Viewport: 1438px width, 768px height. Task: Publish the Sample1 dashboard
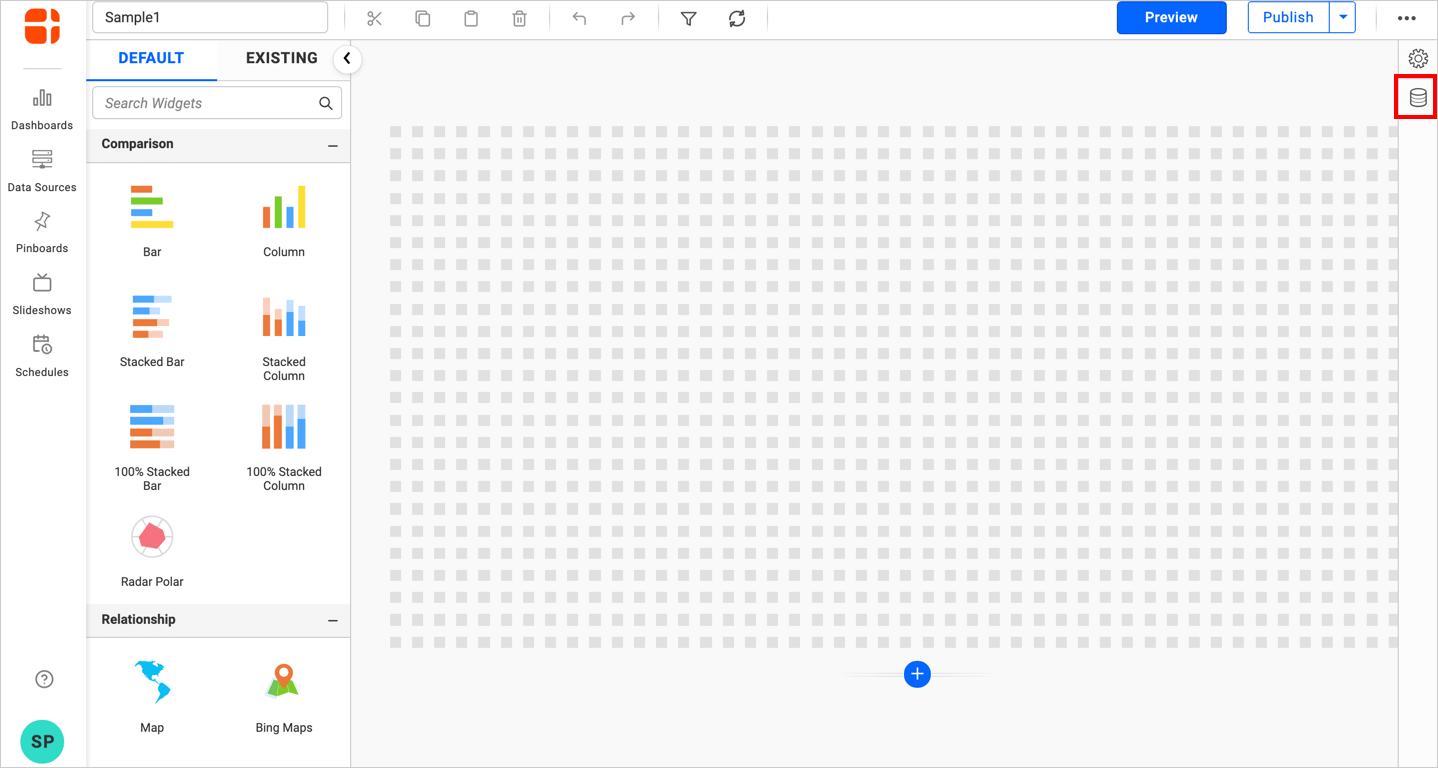pyautogui.click(x=1287, y=17)
